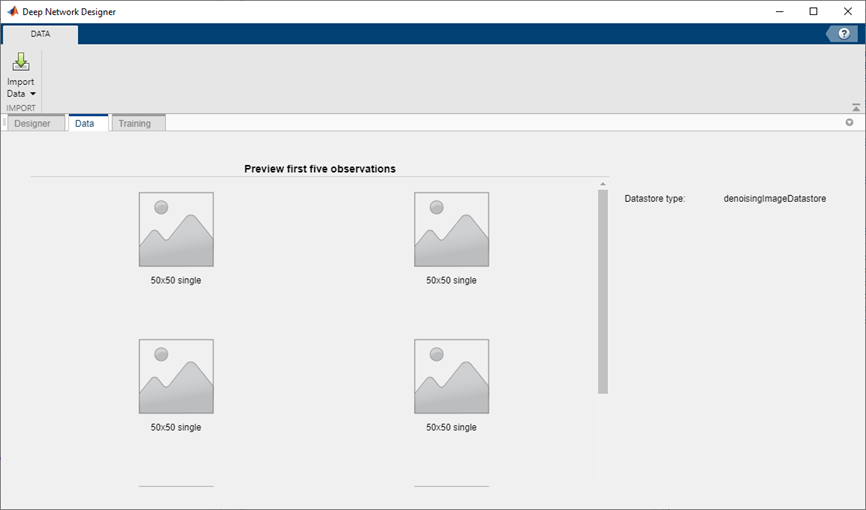This screenshot has height=510, width=866.
Task: Open the help question mark icon
Action: coord(843,34)
